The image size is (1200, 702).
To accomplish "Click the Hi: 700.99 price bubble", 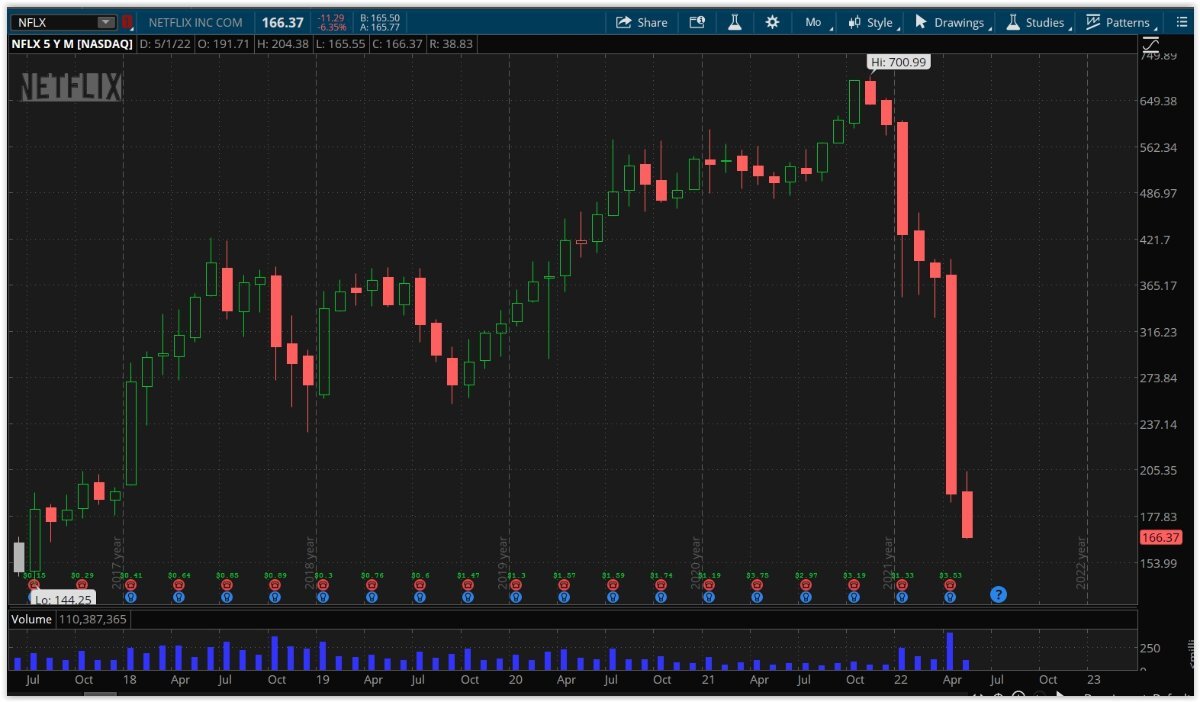I will [x=899, y=62].
